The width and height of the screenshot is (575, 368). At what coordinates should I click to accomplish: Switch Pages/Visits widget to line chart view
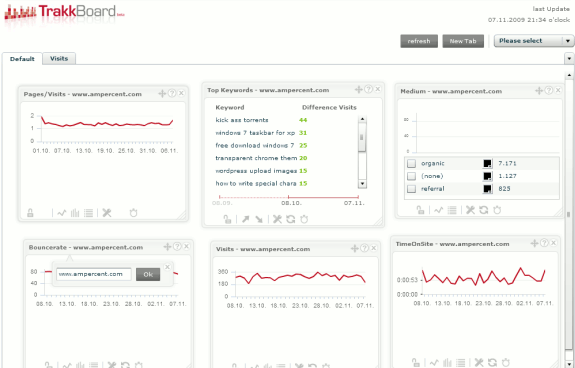pyautogui.click(x=62, y=213)
